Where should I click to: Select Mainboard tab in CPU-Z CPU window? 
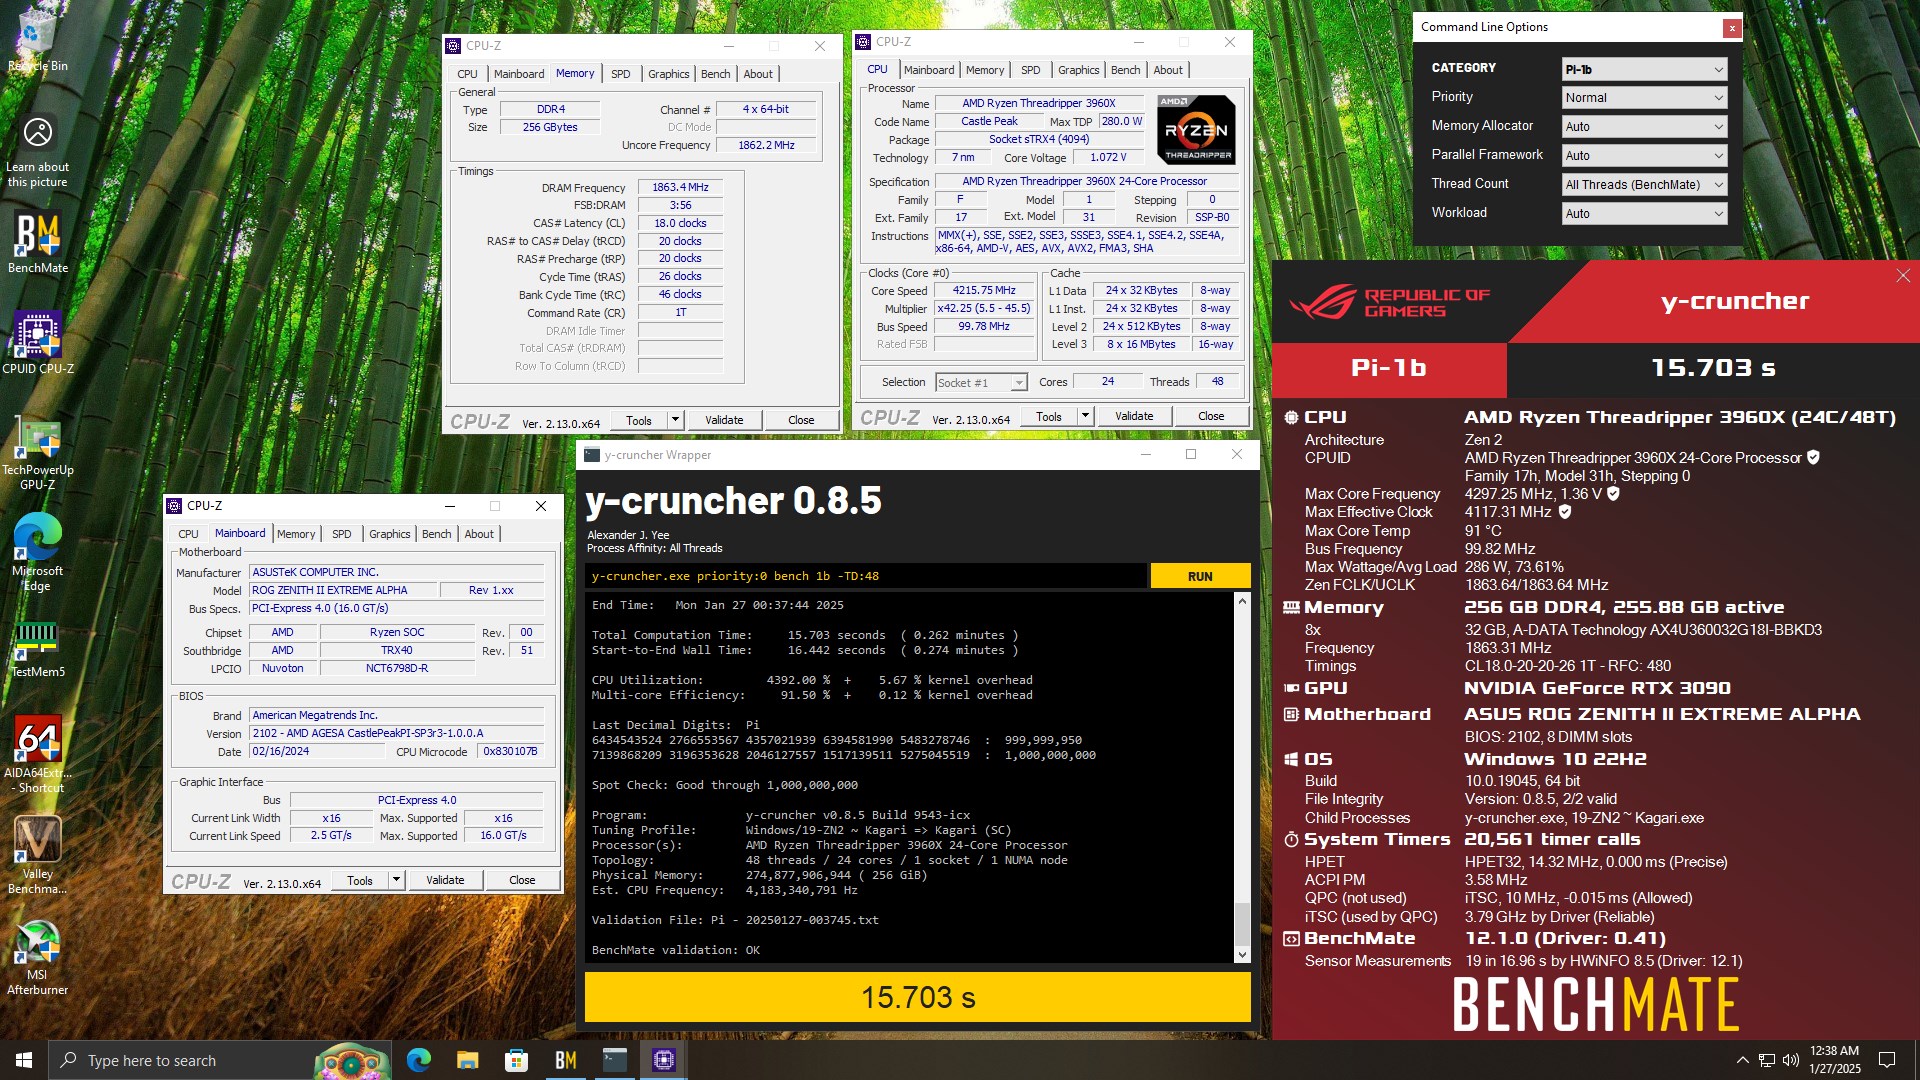pos(929,70)
